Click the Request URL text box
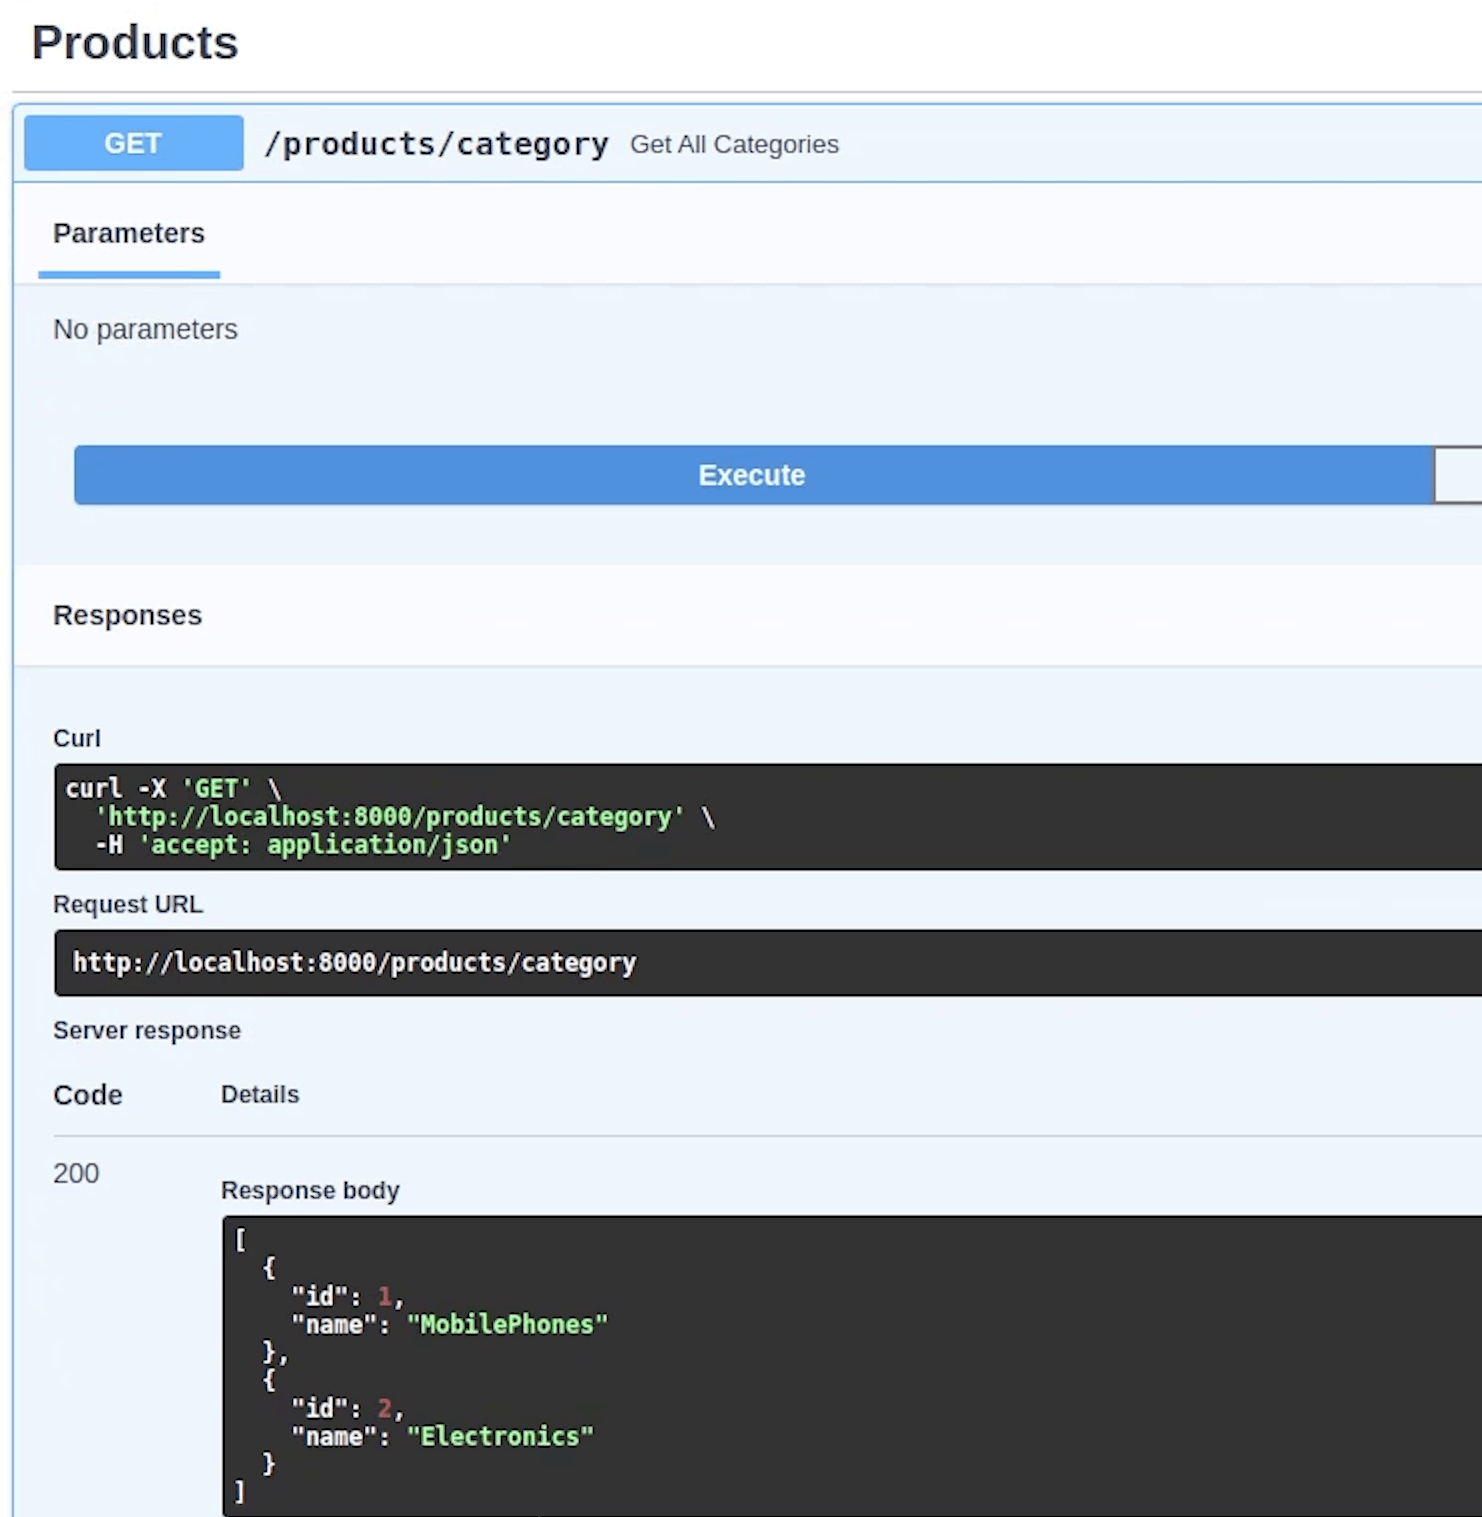The height and width of the screenshot is (1517, 1482). click(x=354, y=963)
